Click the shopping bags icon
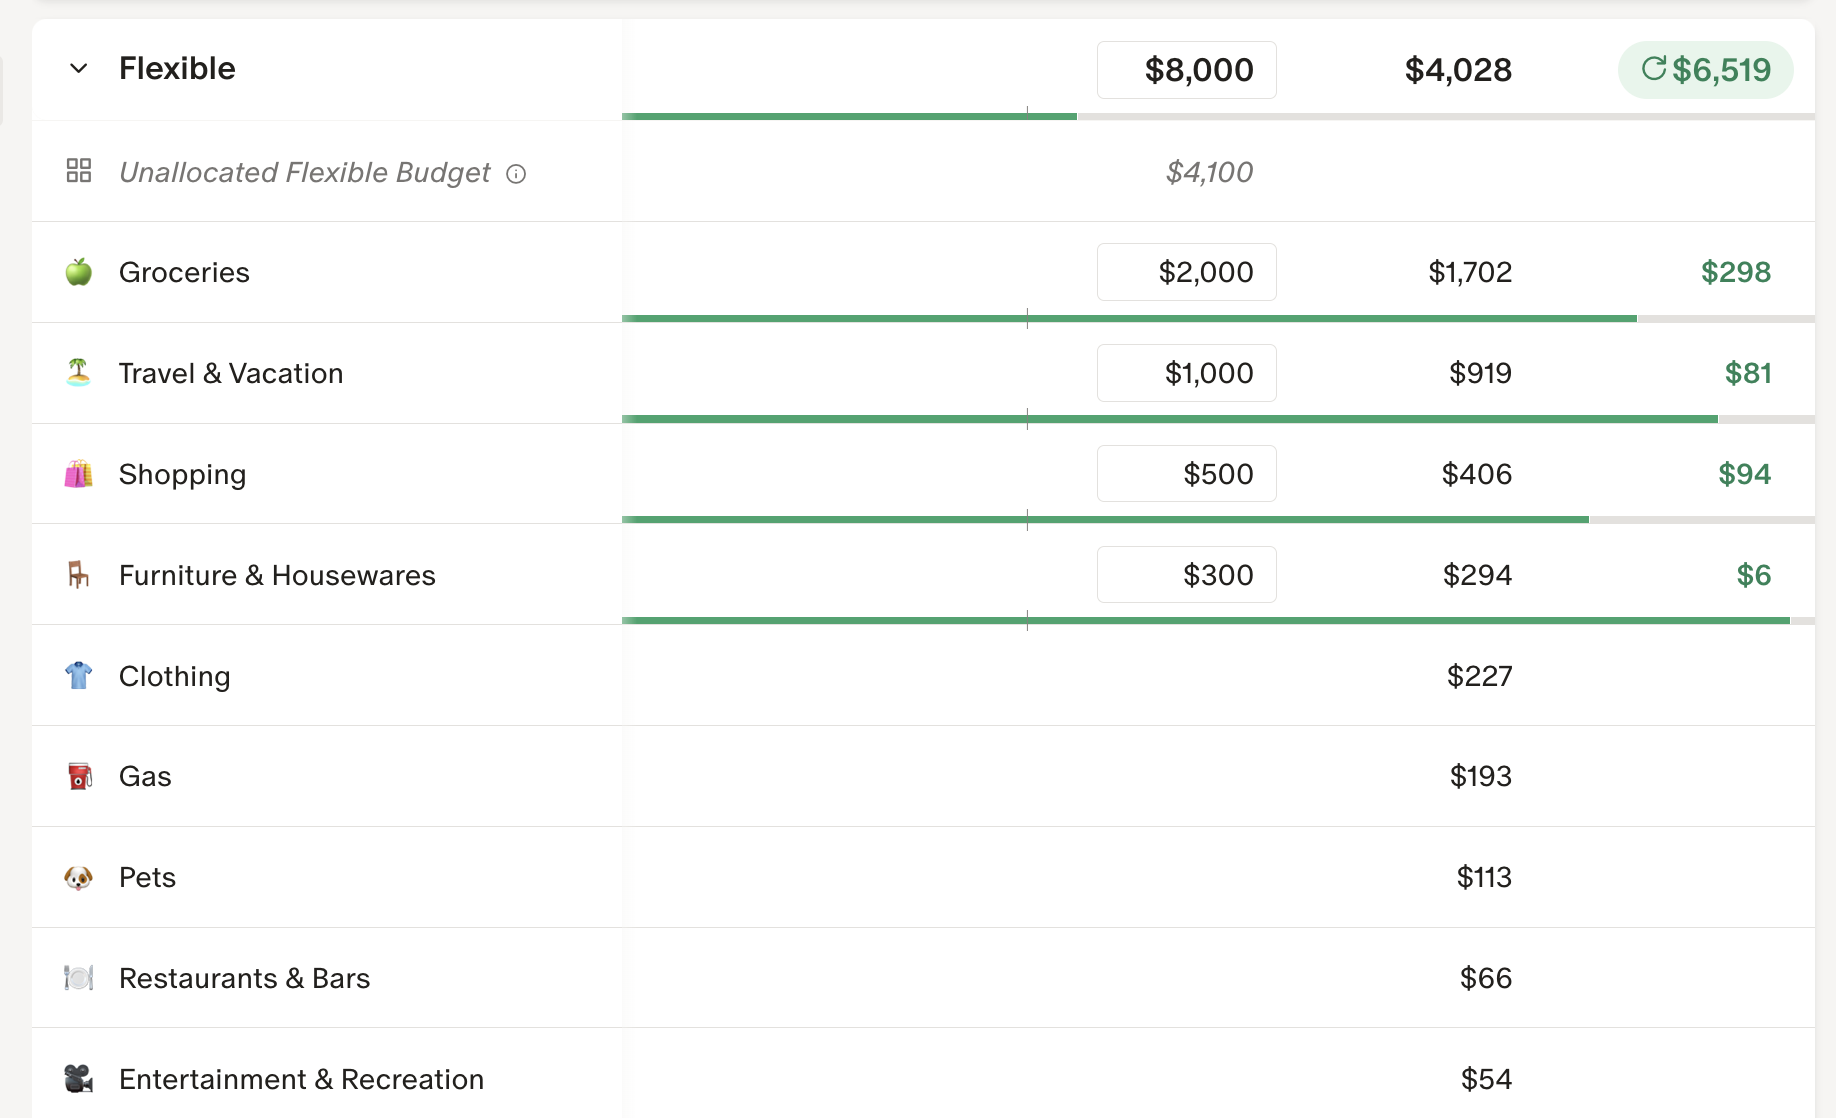The image size is (1836, 1118). [x=79, y=474]
